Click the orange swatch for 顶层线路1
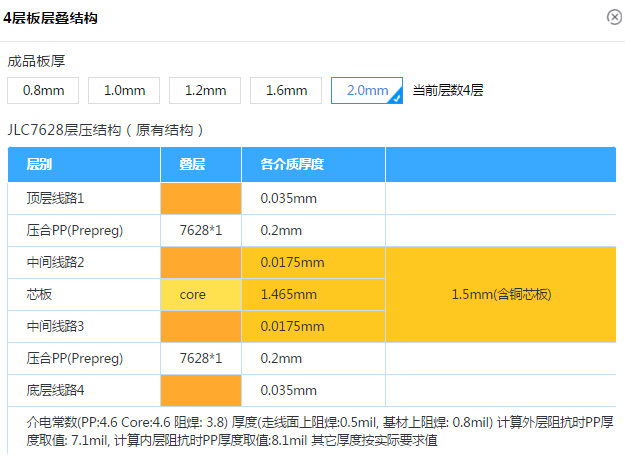This screenshot has width=625, height=467. pyautogui.click(x=201, y=198)
